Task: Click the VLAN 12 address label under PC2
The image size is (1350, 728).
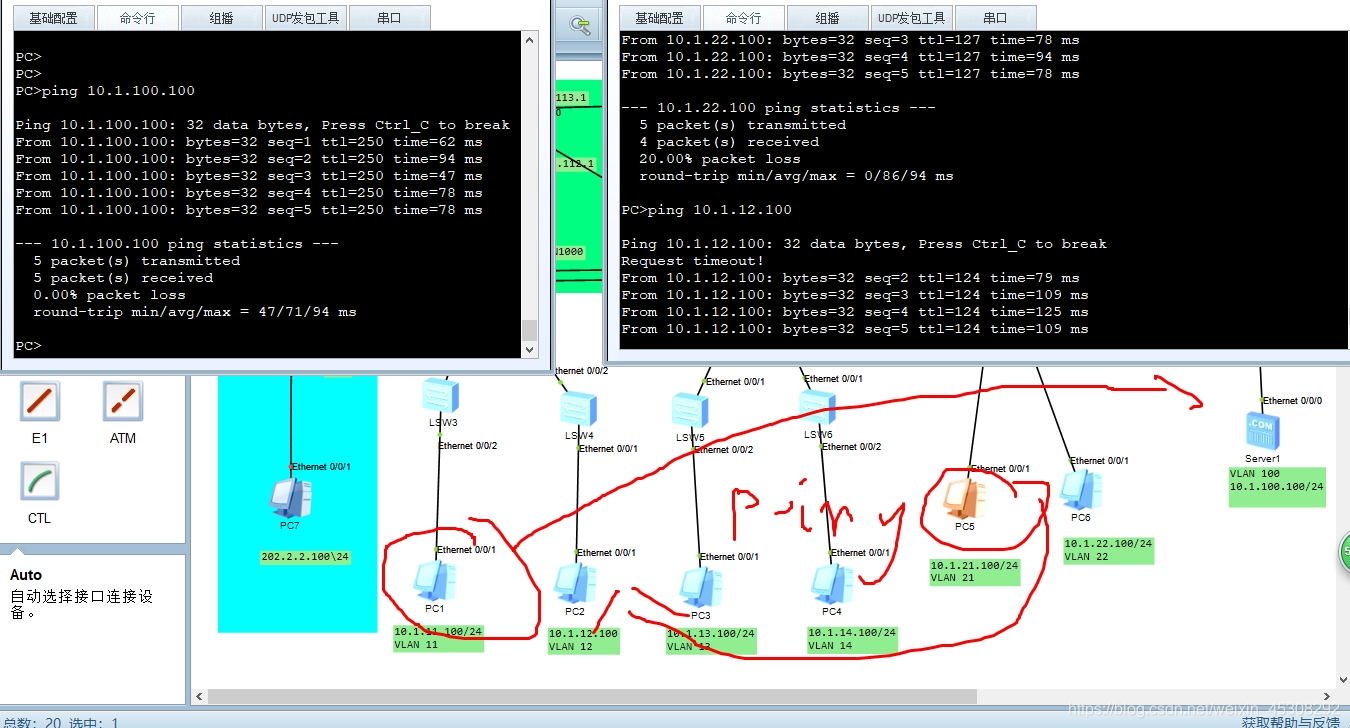Action: pyautogui.click(x=584, y=640)
